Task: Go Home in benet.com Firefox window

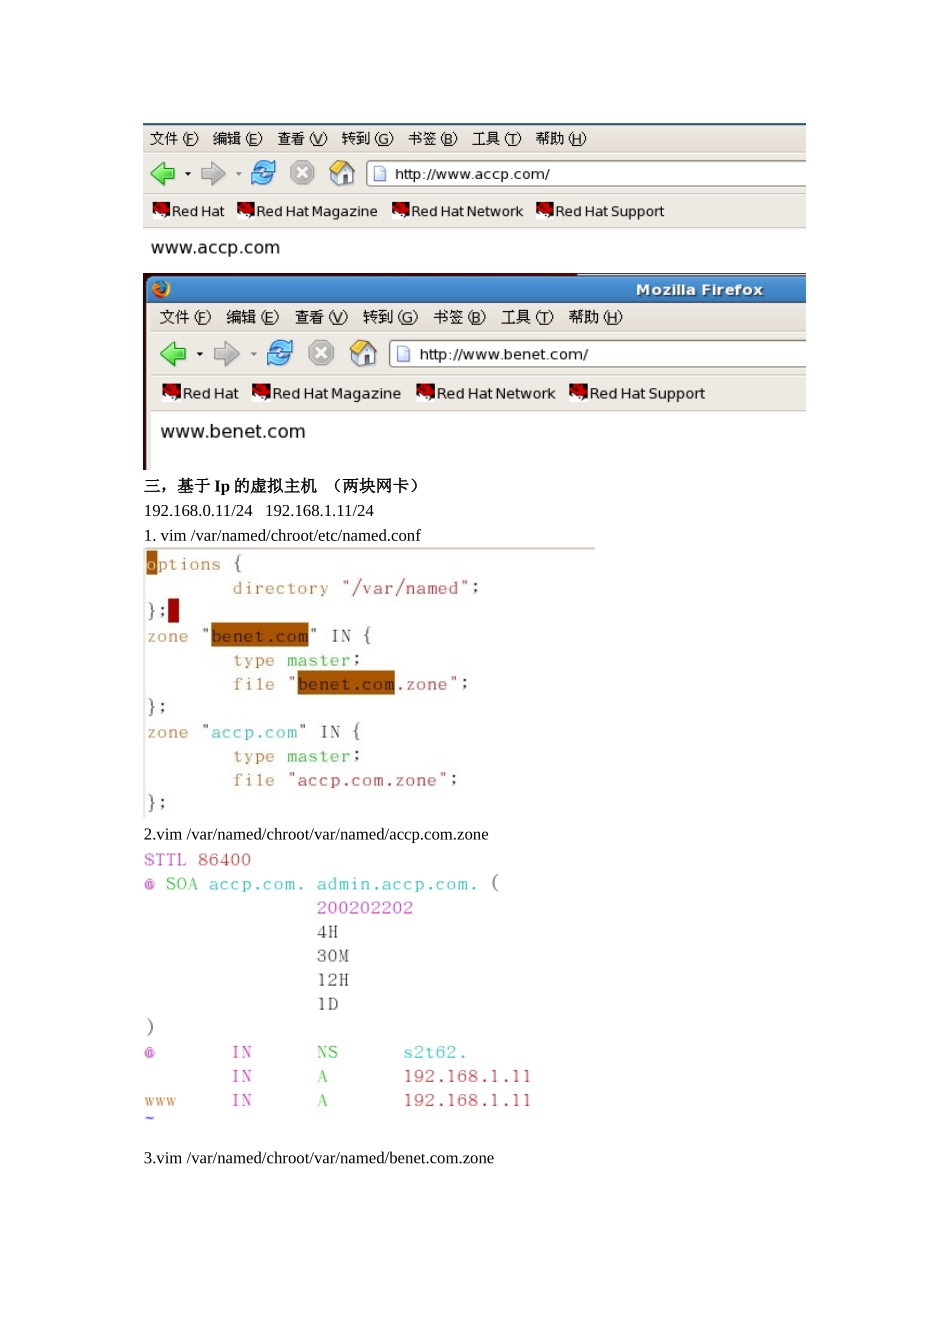Action: pyautogui.click(x=363, y=352)
